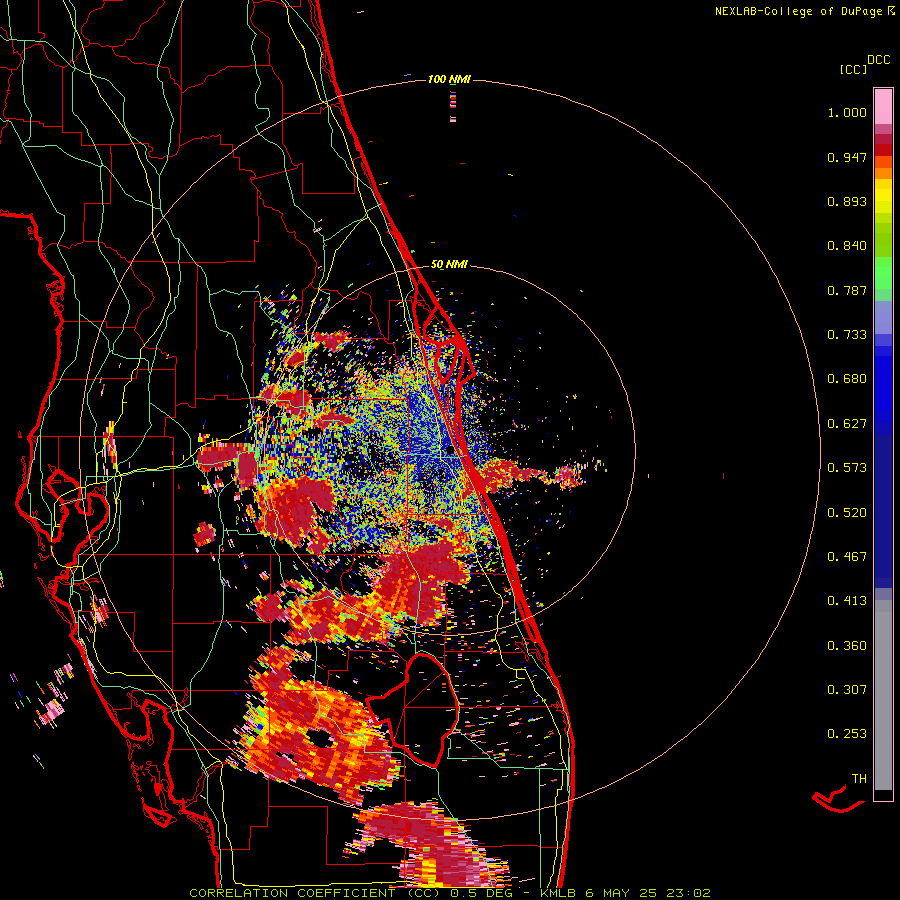Viewport: 900px width, 900px height.
Task: Click the 0.253 scale label
Action: (x=847, y=734)
